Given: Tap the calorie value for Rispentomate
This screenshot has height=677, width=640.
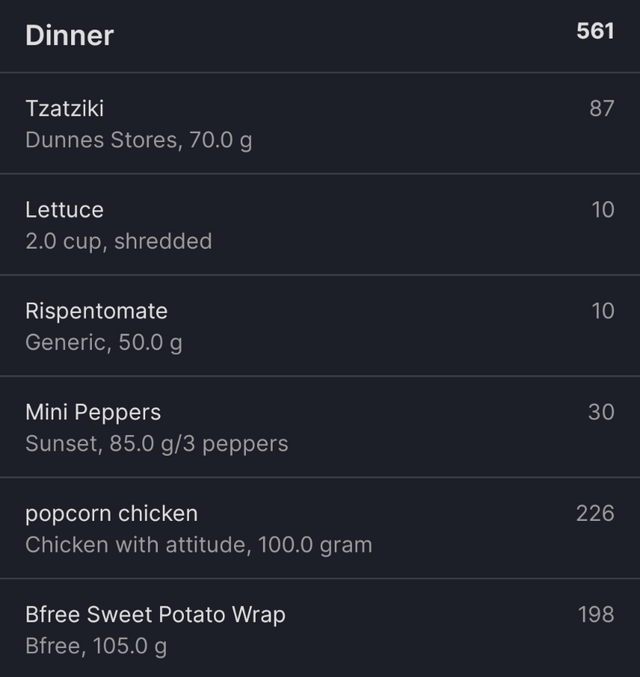Looking at the screenshot, I should click(x=603, y=311).
